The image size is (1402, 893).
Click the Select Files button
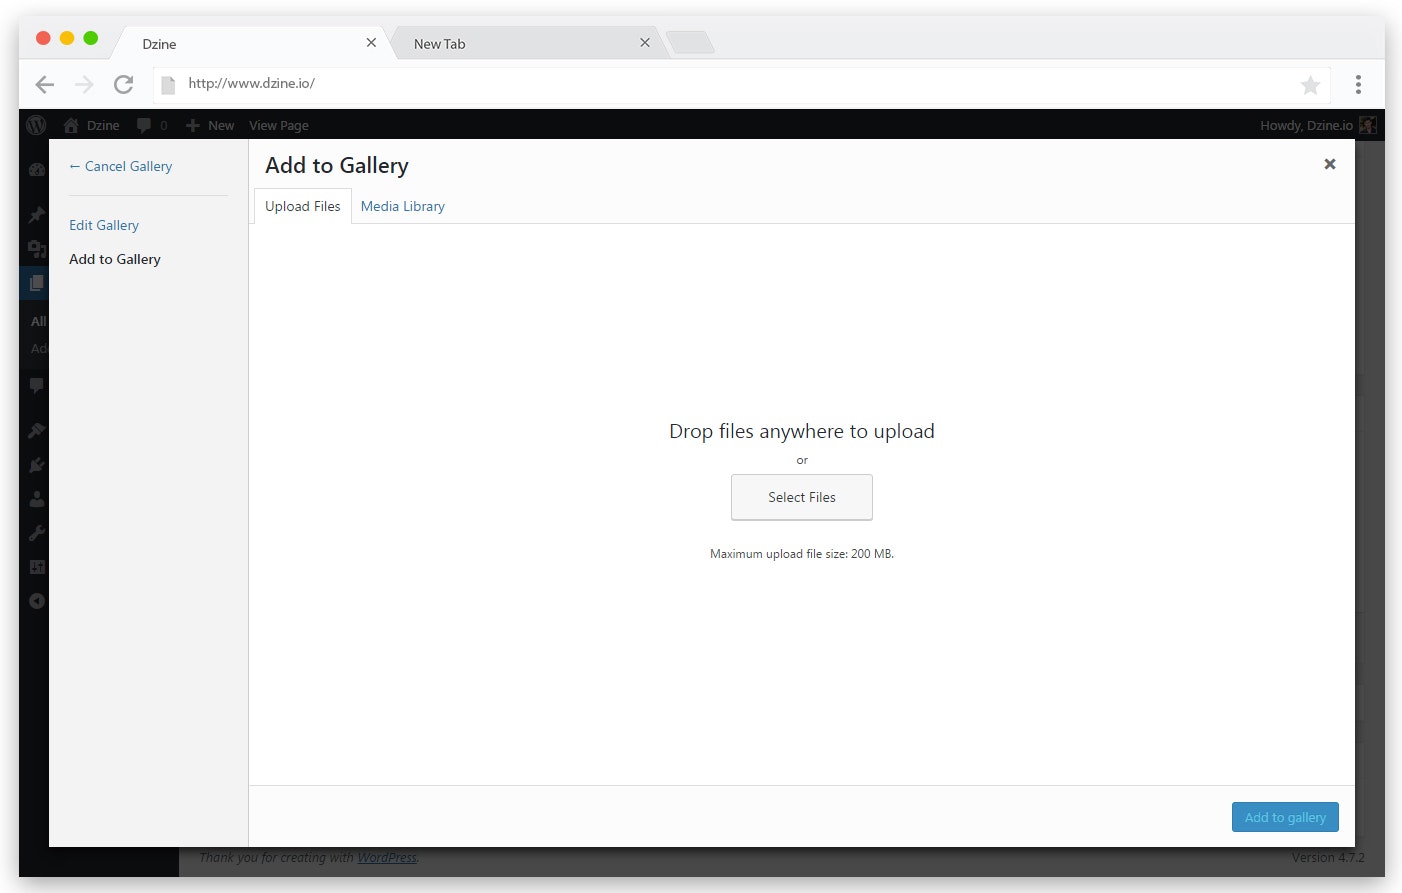[801, 497]
